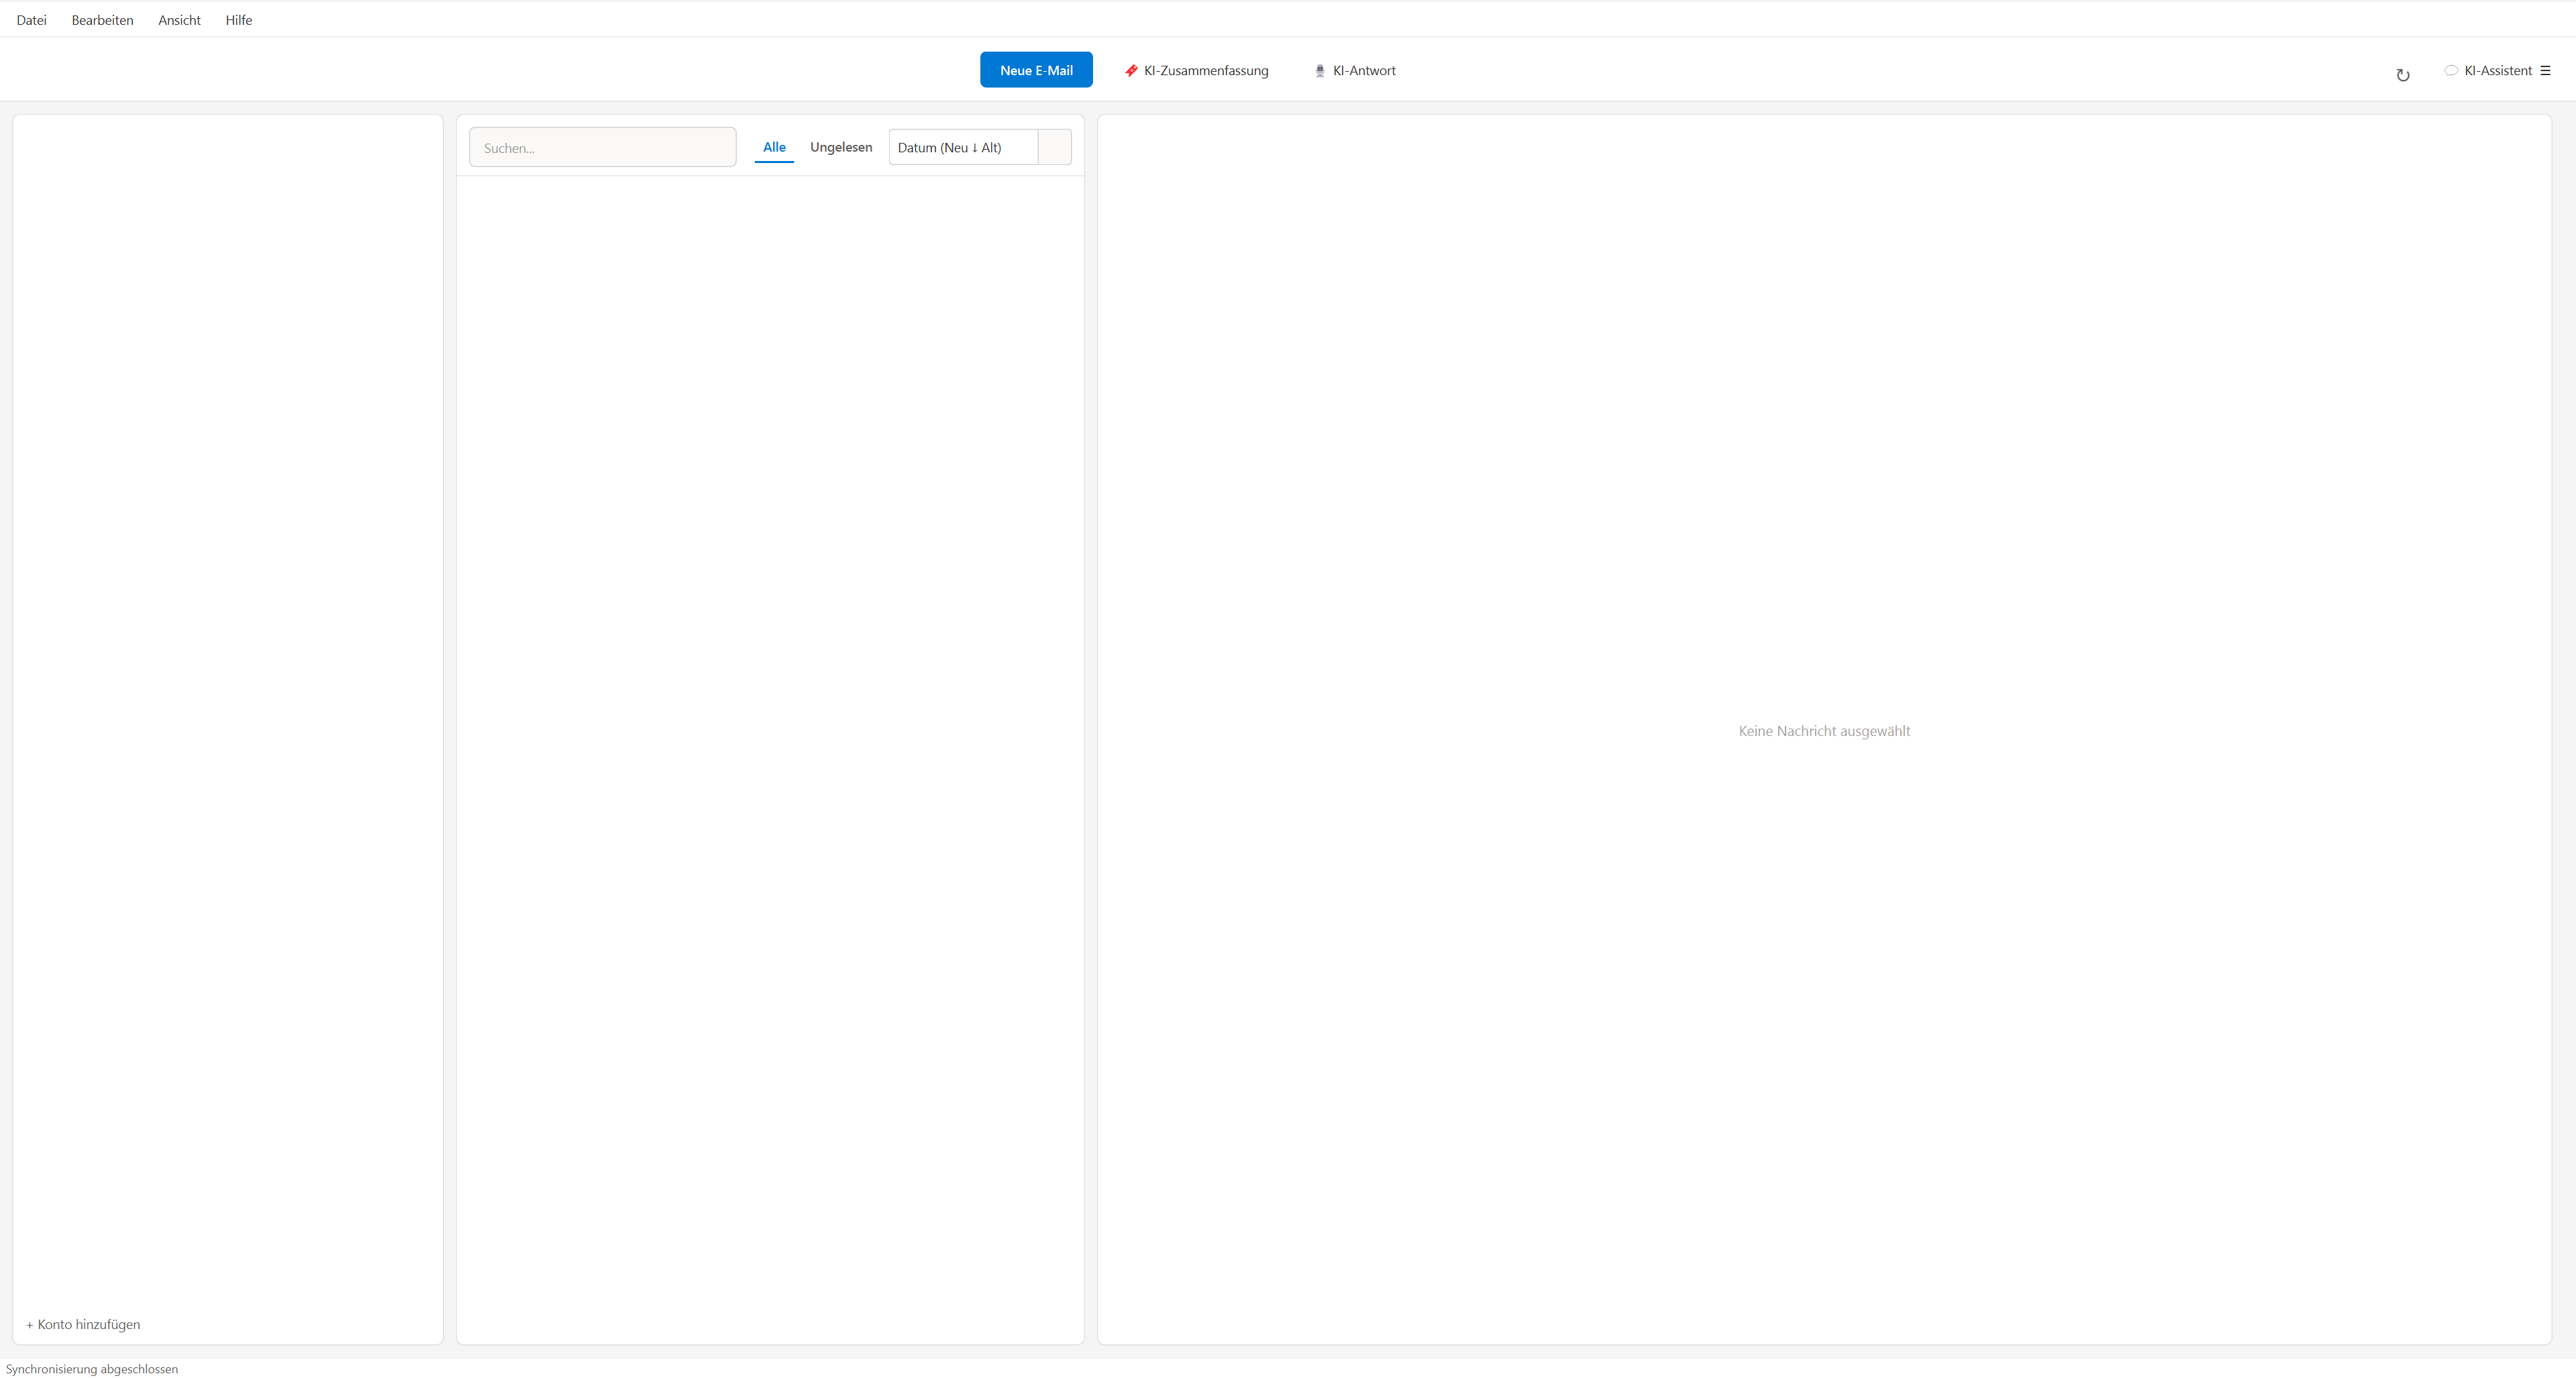Start KI-Antwort from the toolbar

point(1363,70)
